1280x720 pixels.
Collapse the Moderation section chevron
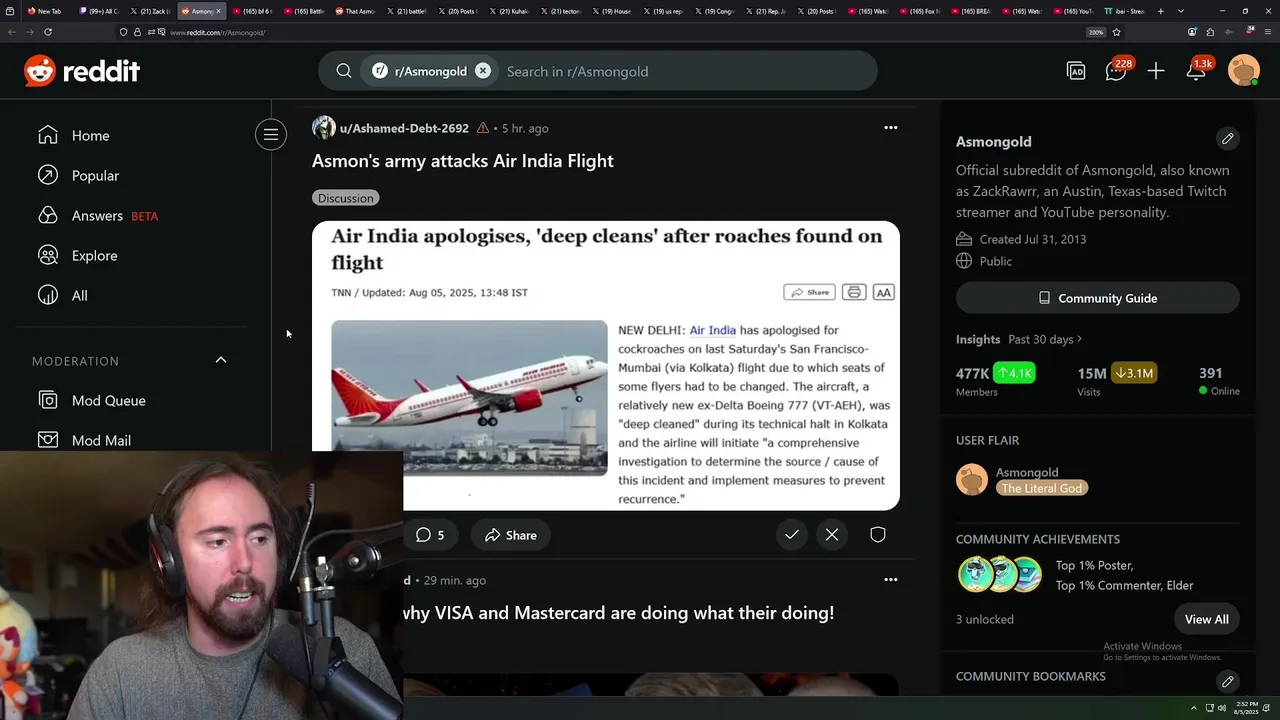click(221, 360)
